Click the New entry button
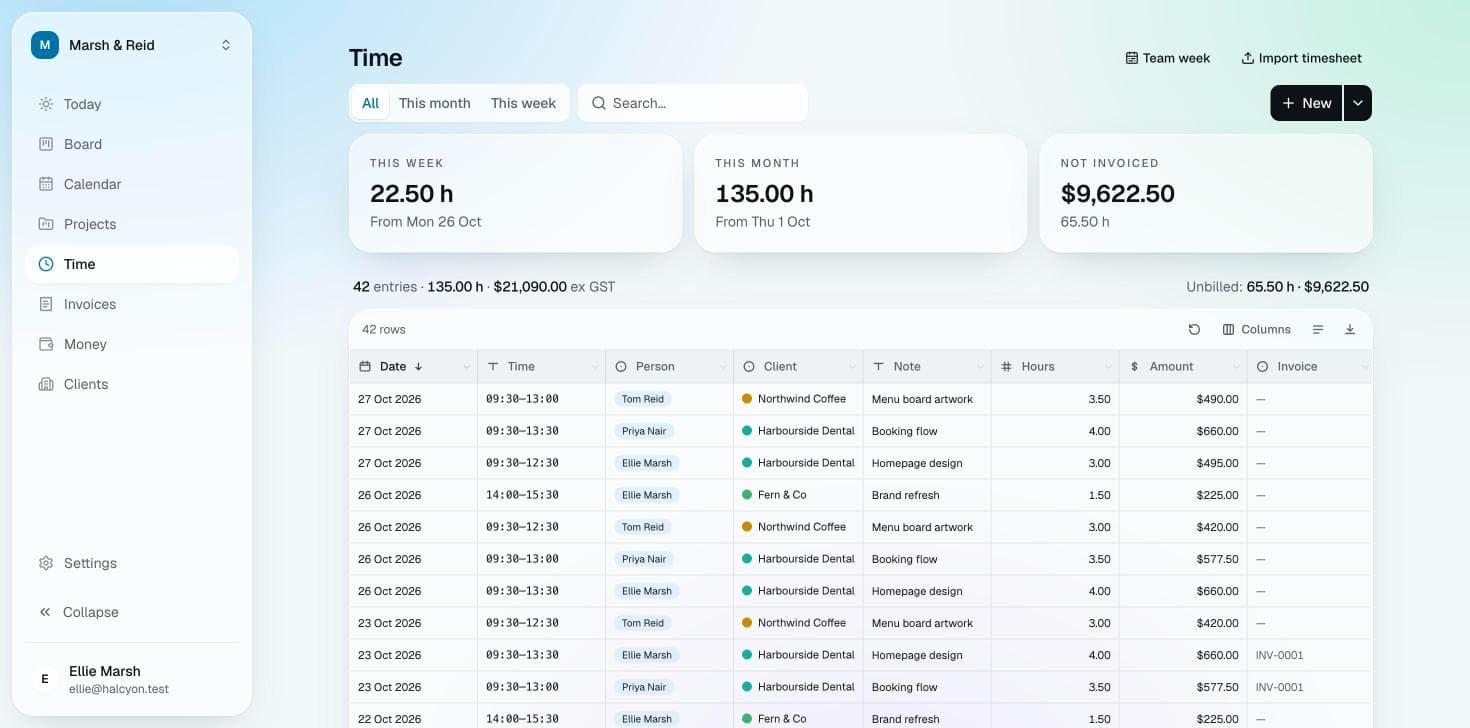The height and width of the screenshot is (728, 1470). [1306, 103]
